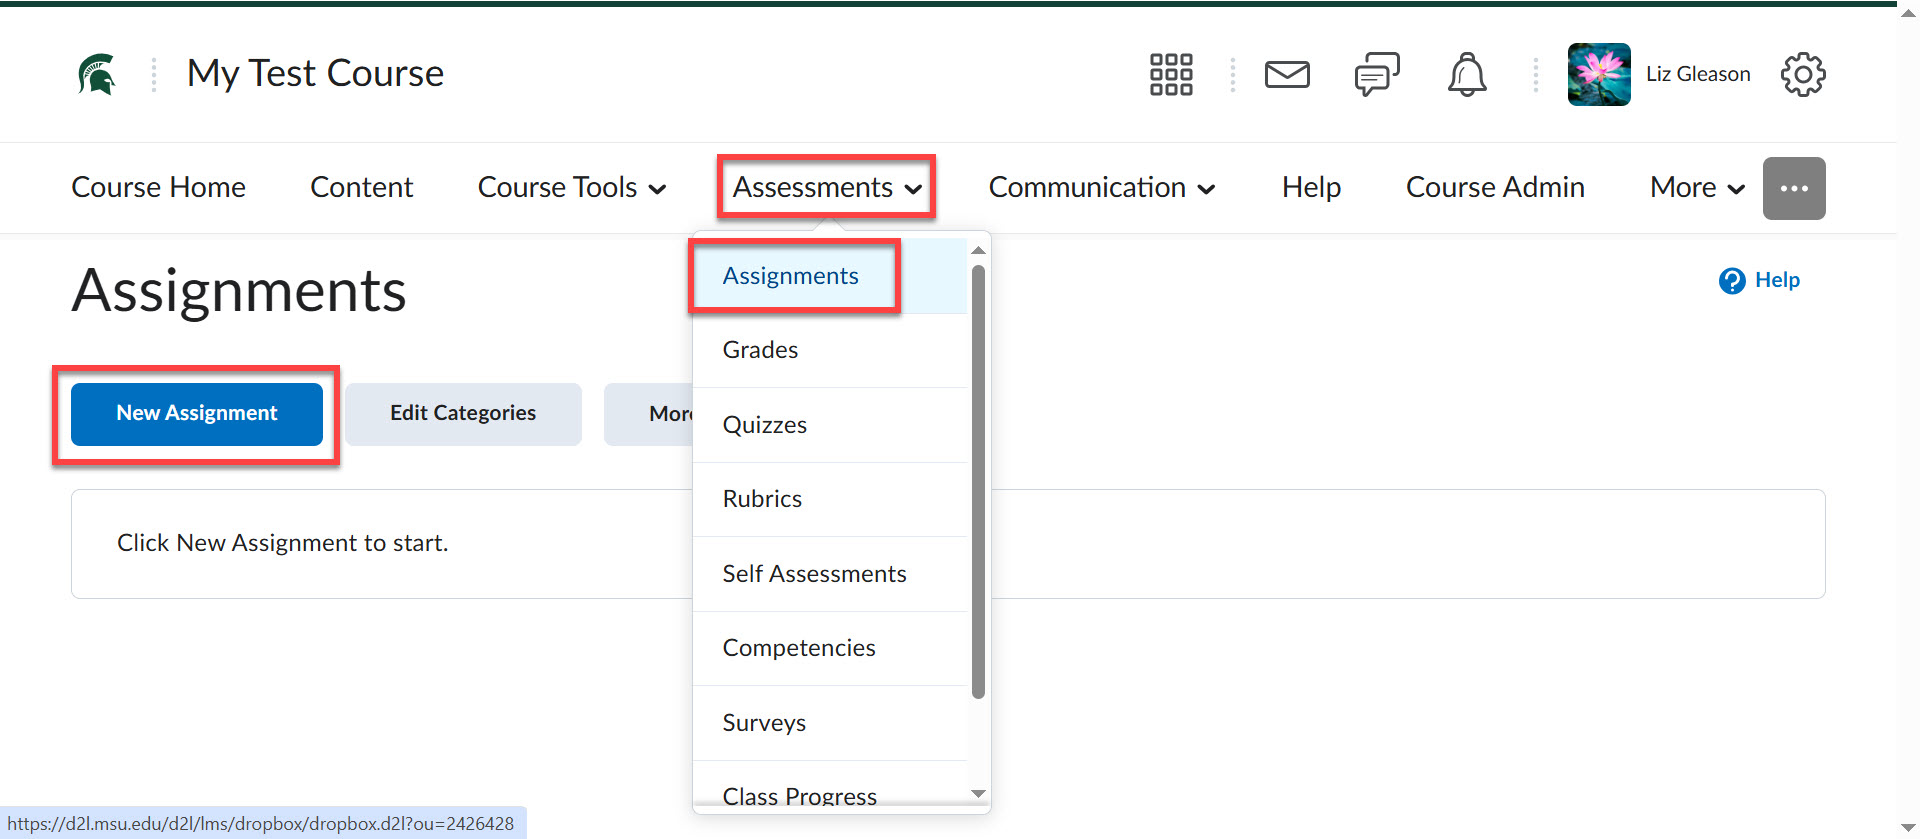Open the update alerts bell icon
1920x839 pixels.
[x=1466, y=74]
